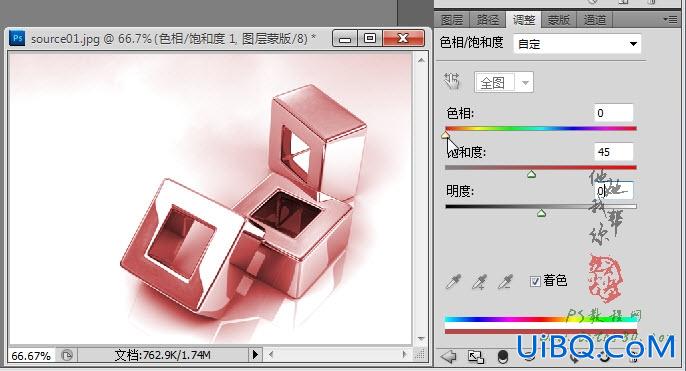Click the vertical scrollbar down arrow
This screenshot has height=371, width=686.
click(421, 339)
